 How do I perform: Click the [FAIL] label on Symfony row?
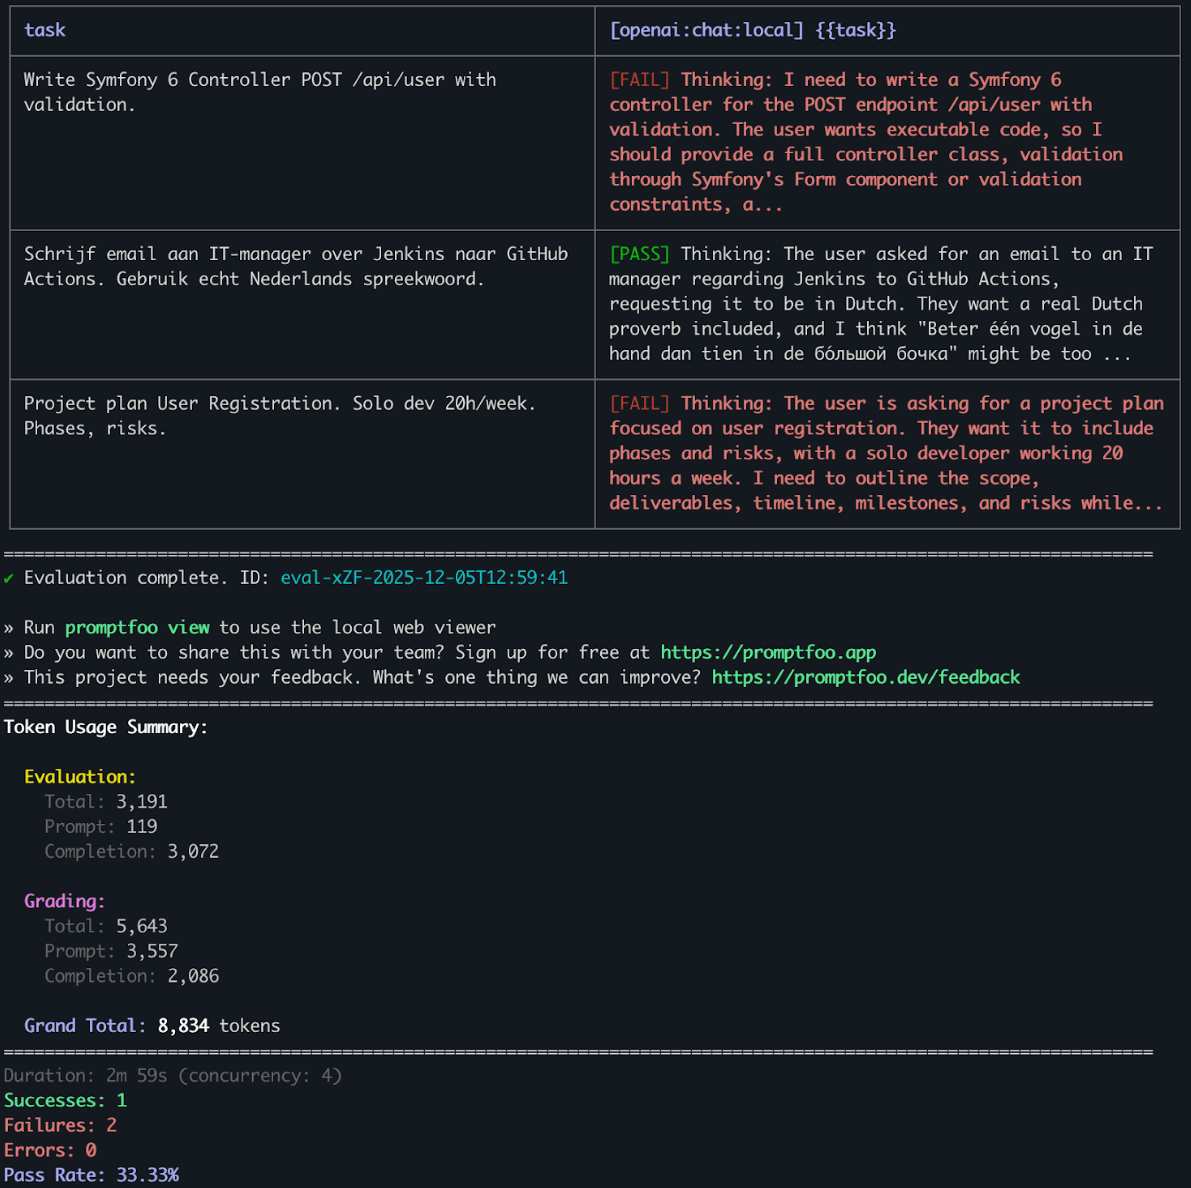coord(639,80)
